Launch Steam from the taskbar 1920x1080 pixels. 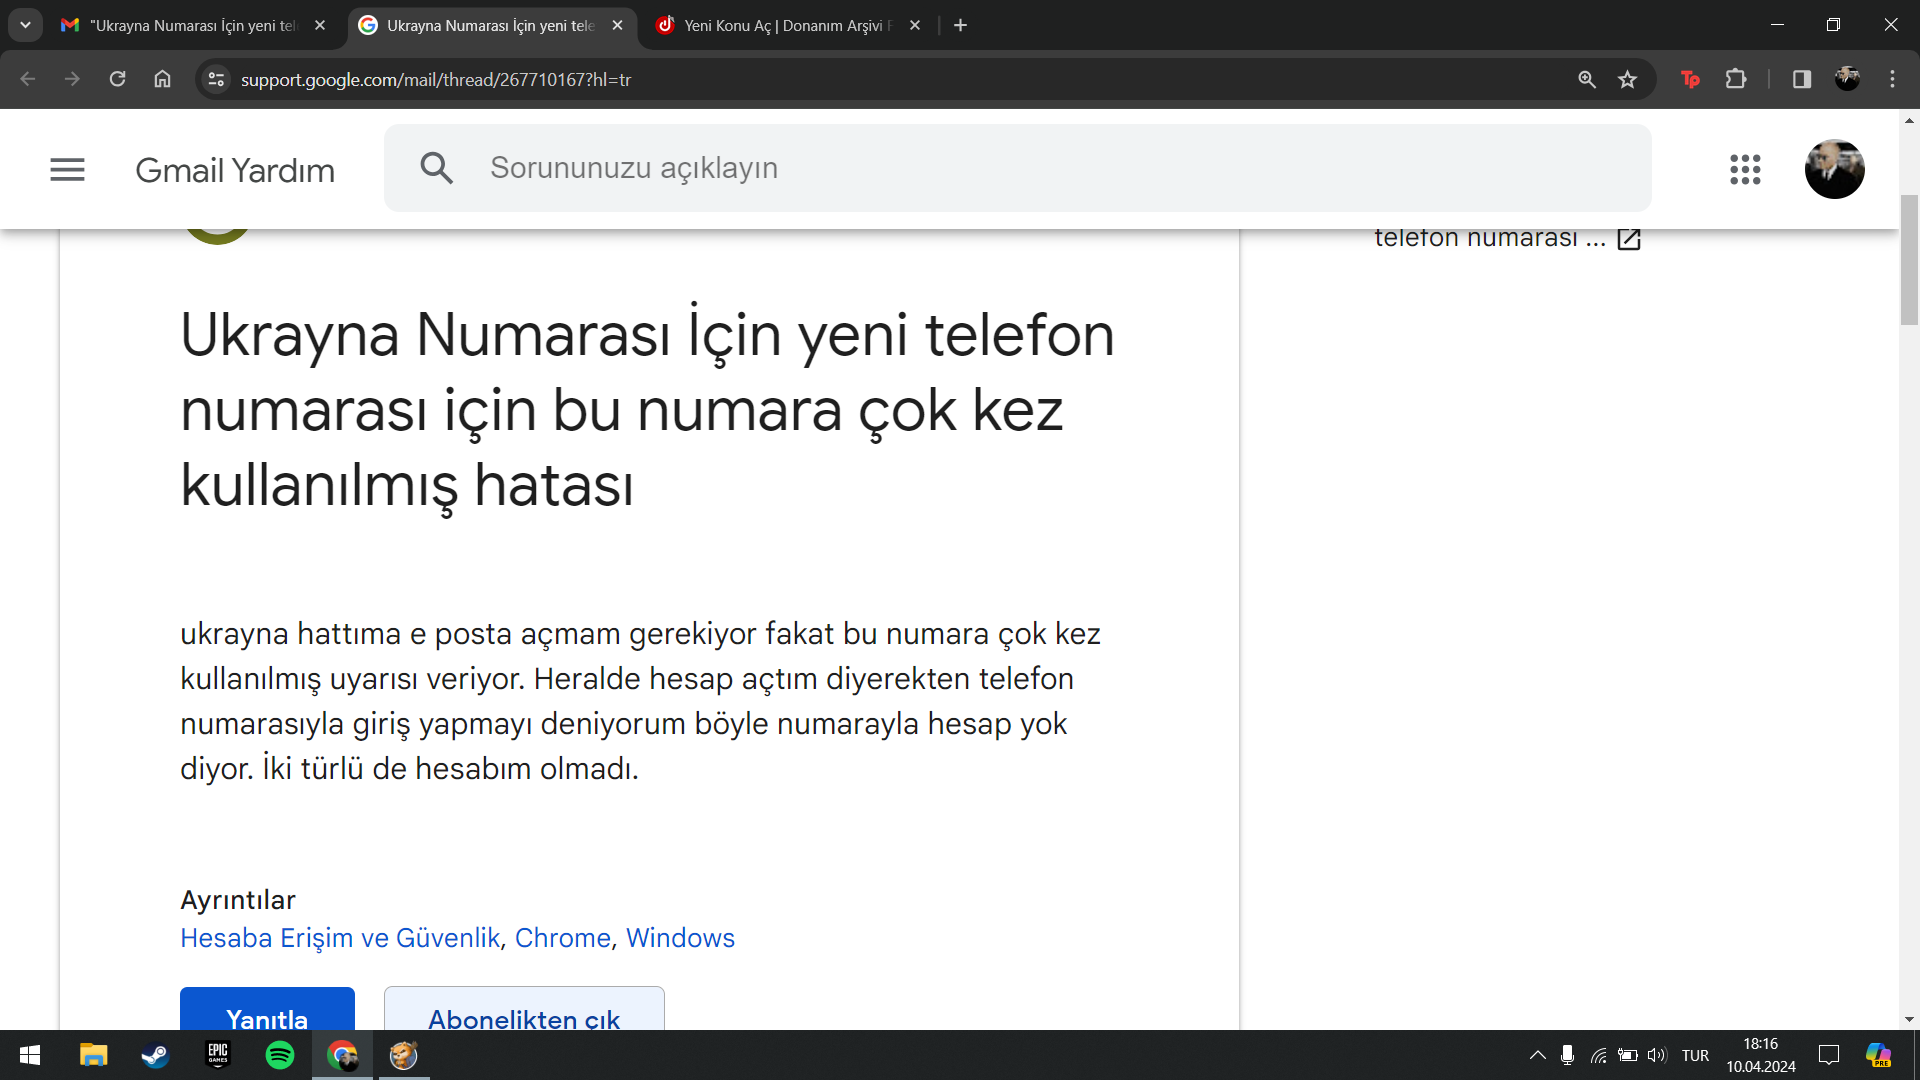[x=155, y=1055]
